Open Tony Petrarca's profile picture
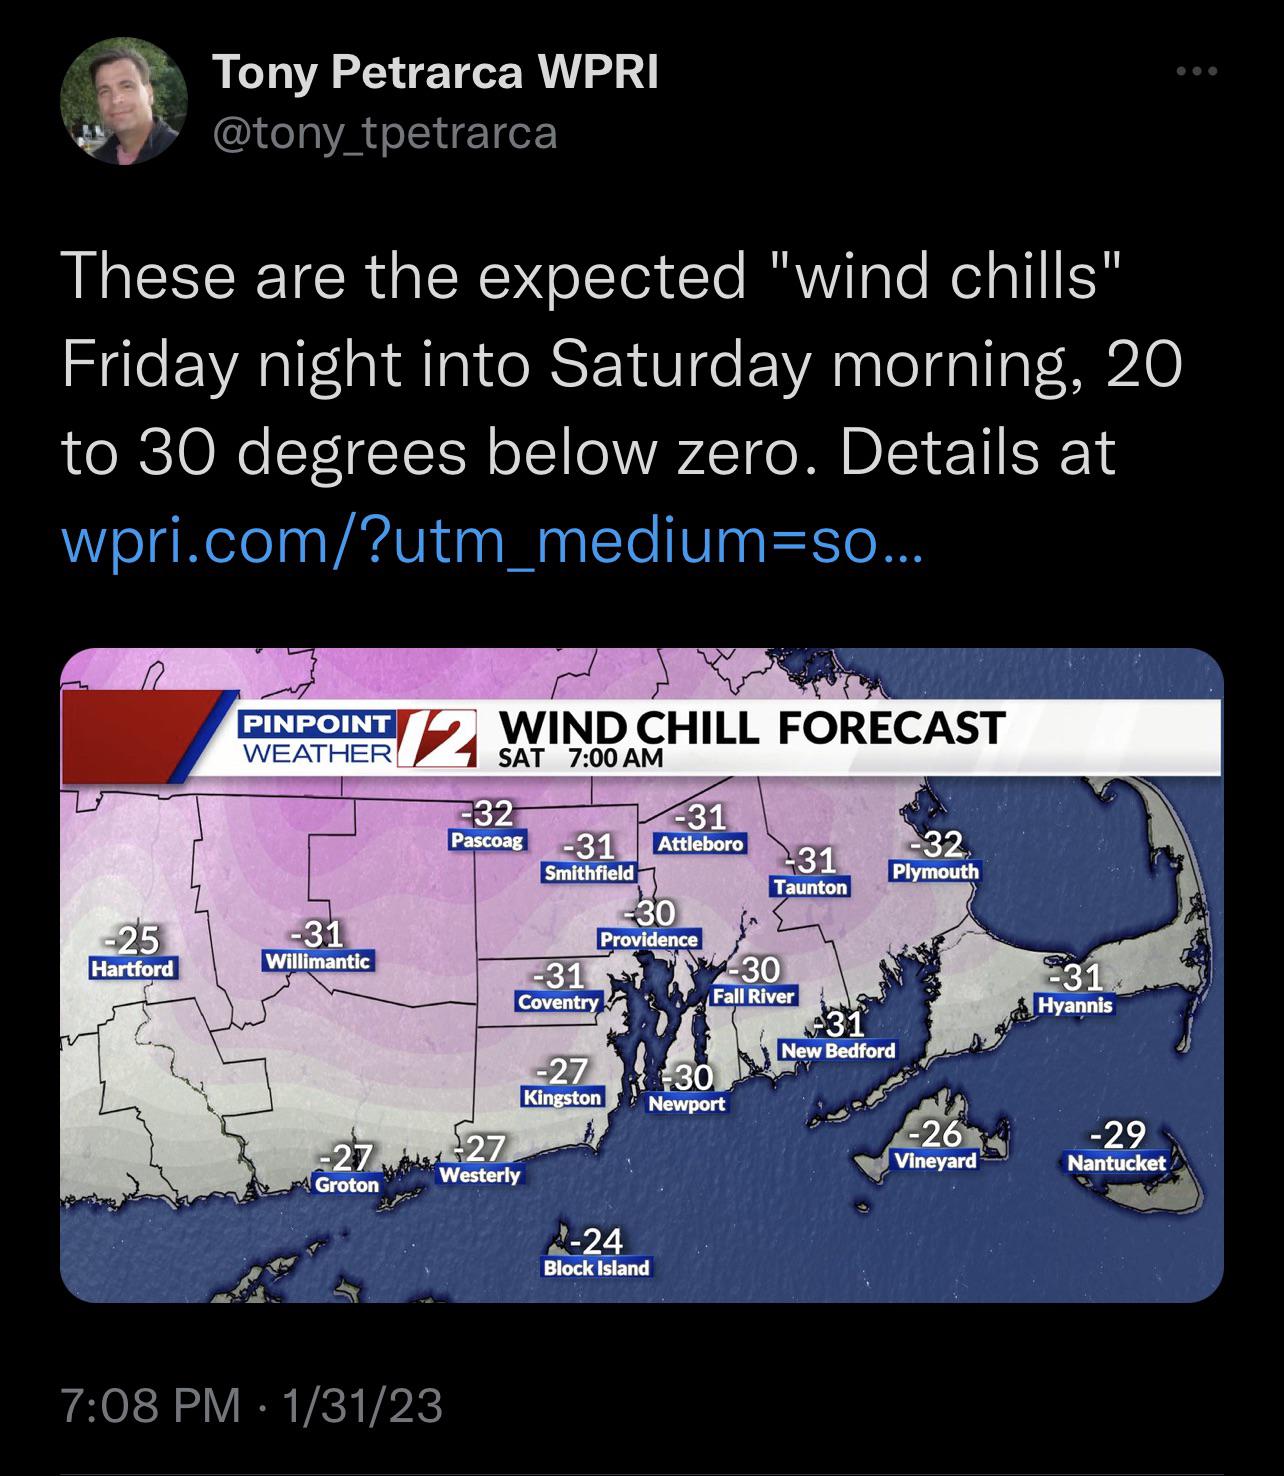Viewport: 1284px width, 1476px height. tap(125, 103)
